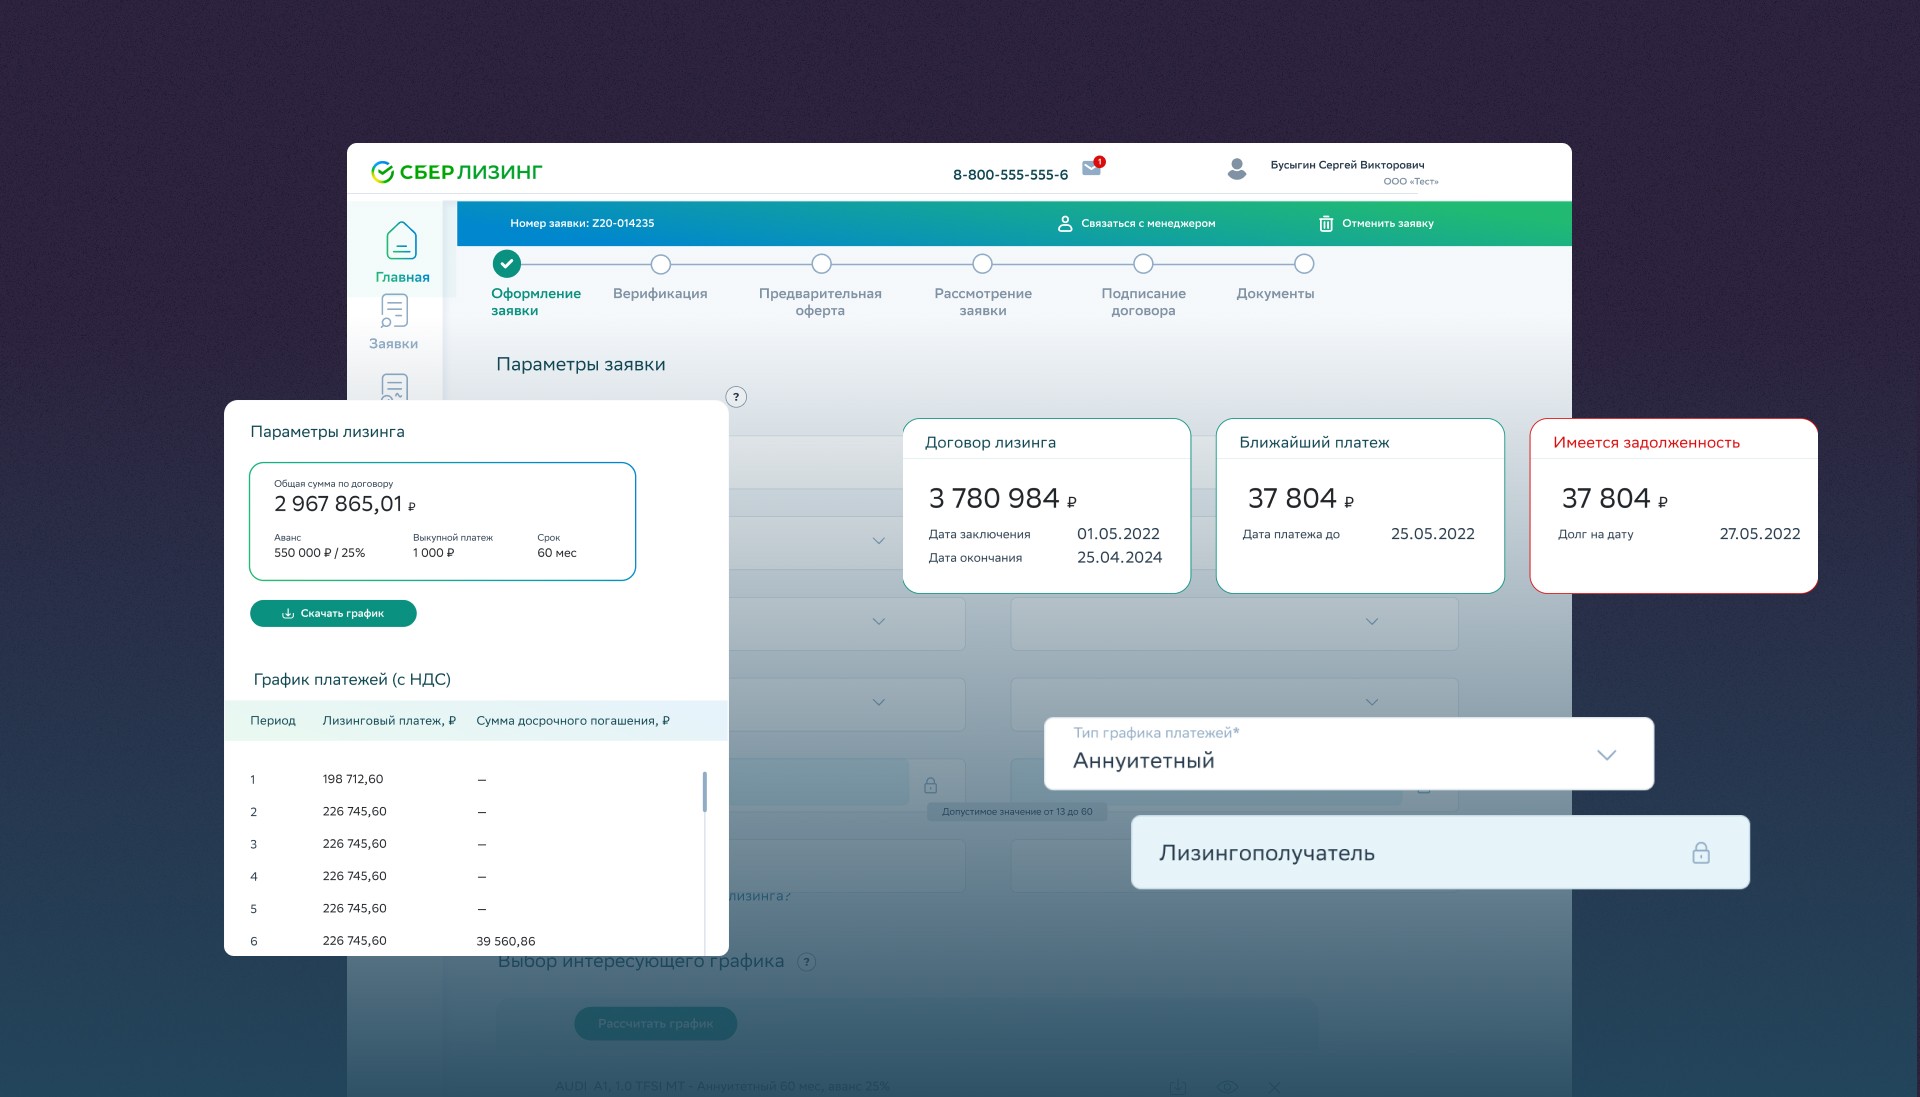Select the Верификация step circle
Image resolution: width=1920 pixels, height=1097 pixels.
[660, 264]
